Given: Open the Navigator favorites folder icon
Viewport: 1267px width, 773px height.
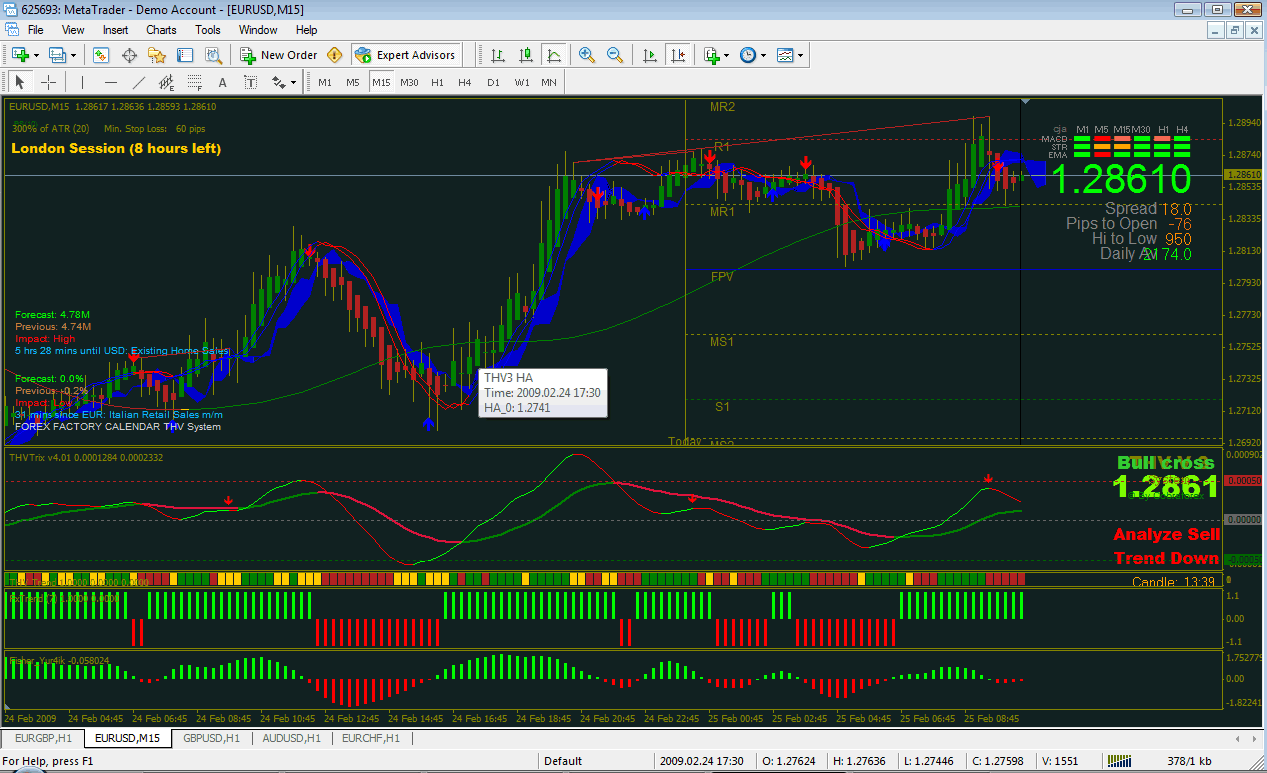Looking at the screenshot, I should click(157, 56).
